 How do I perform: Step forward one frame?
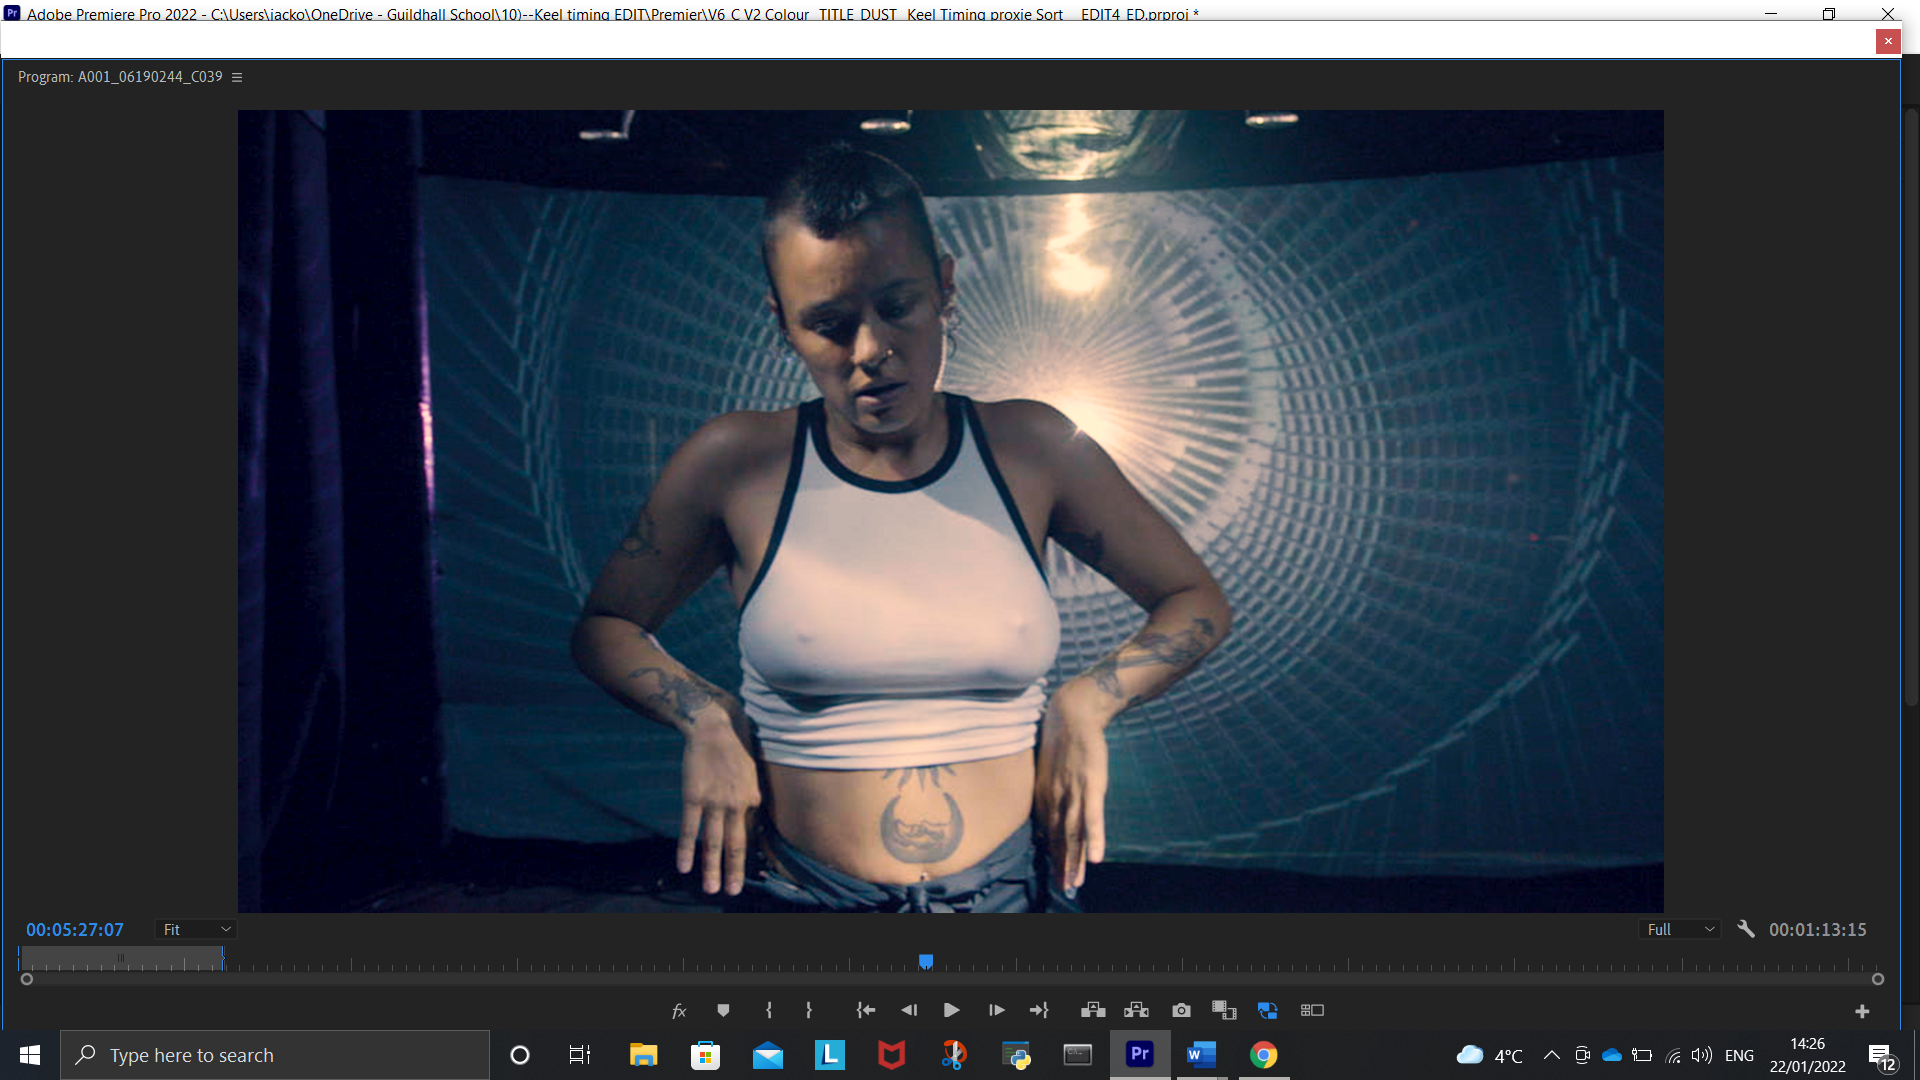(x=996, y=1011)
